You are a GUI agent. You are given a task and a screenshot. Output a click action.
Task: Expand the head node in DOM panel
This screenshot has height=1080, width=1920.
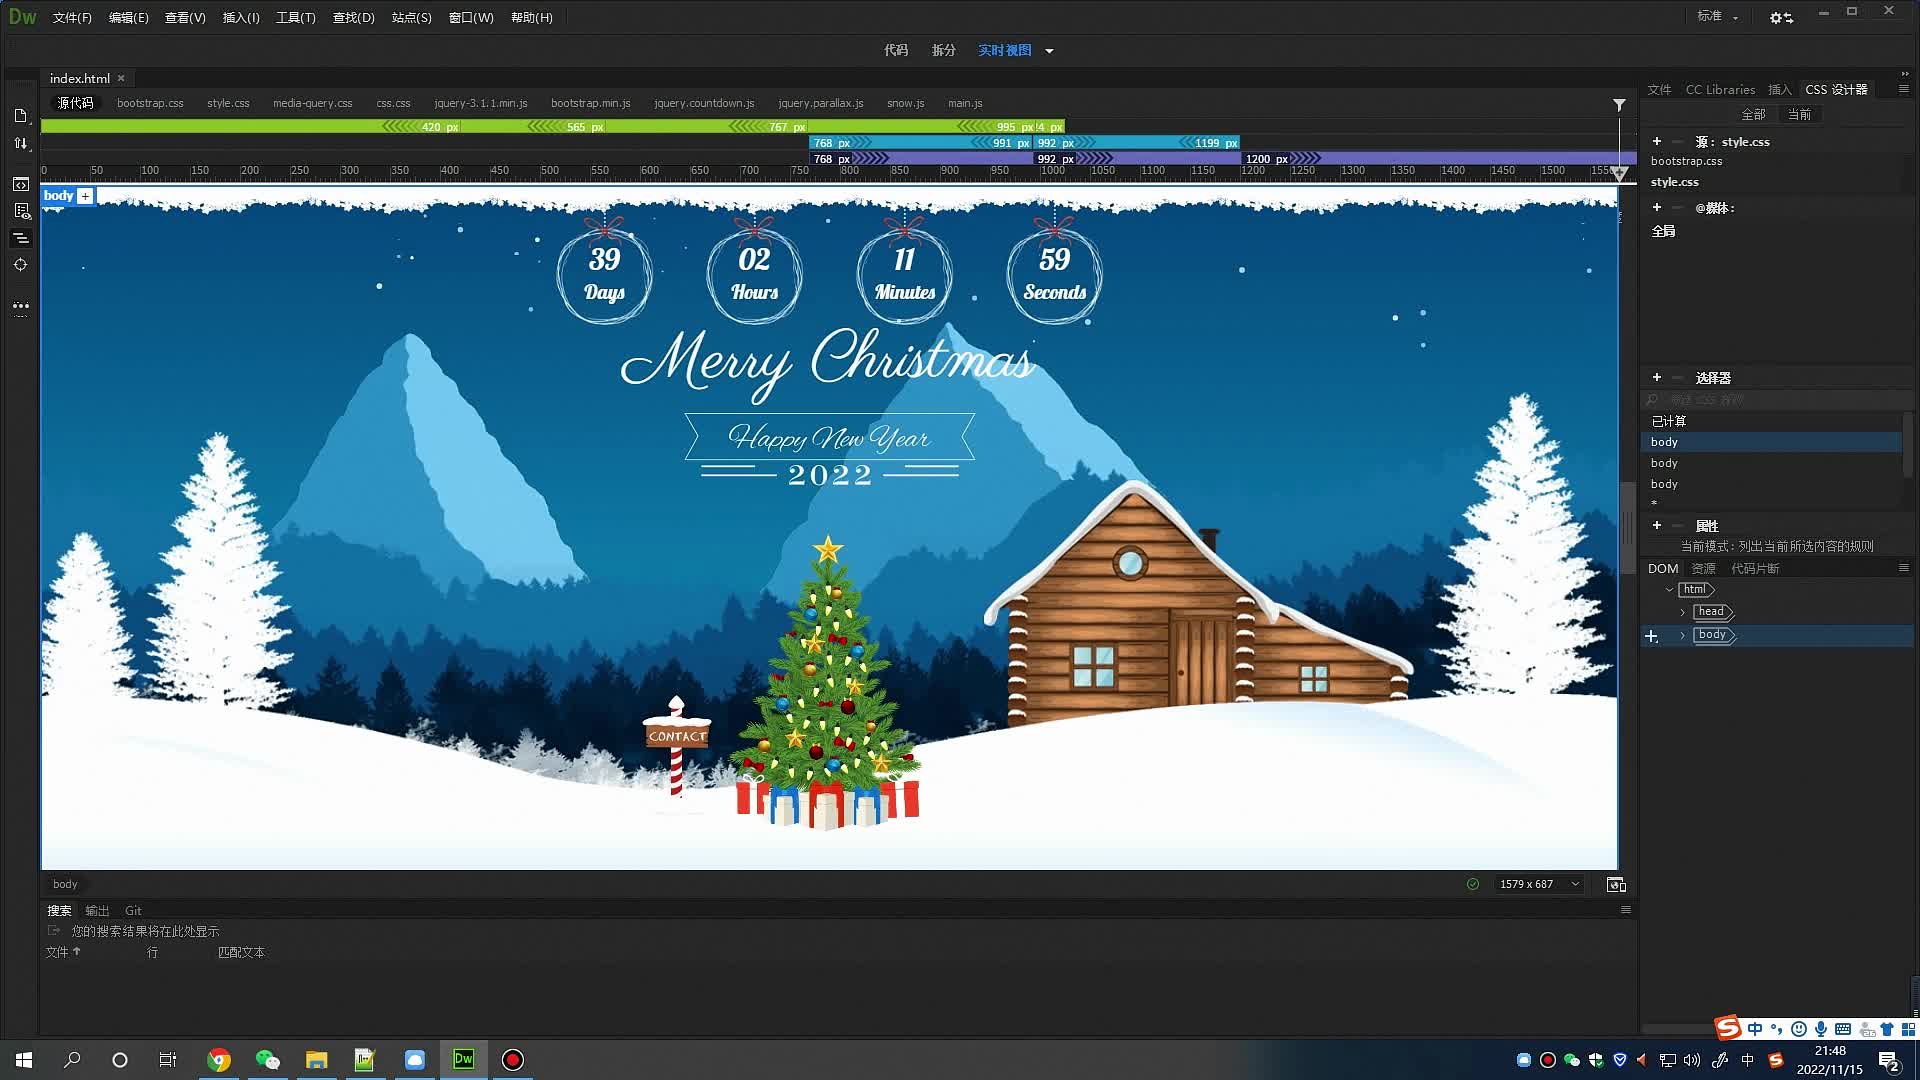pyautogui.click(x=1683, y=612)
